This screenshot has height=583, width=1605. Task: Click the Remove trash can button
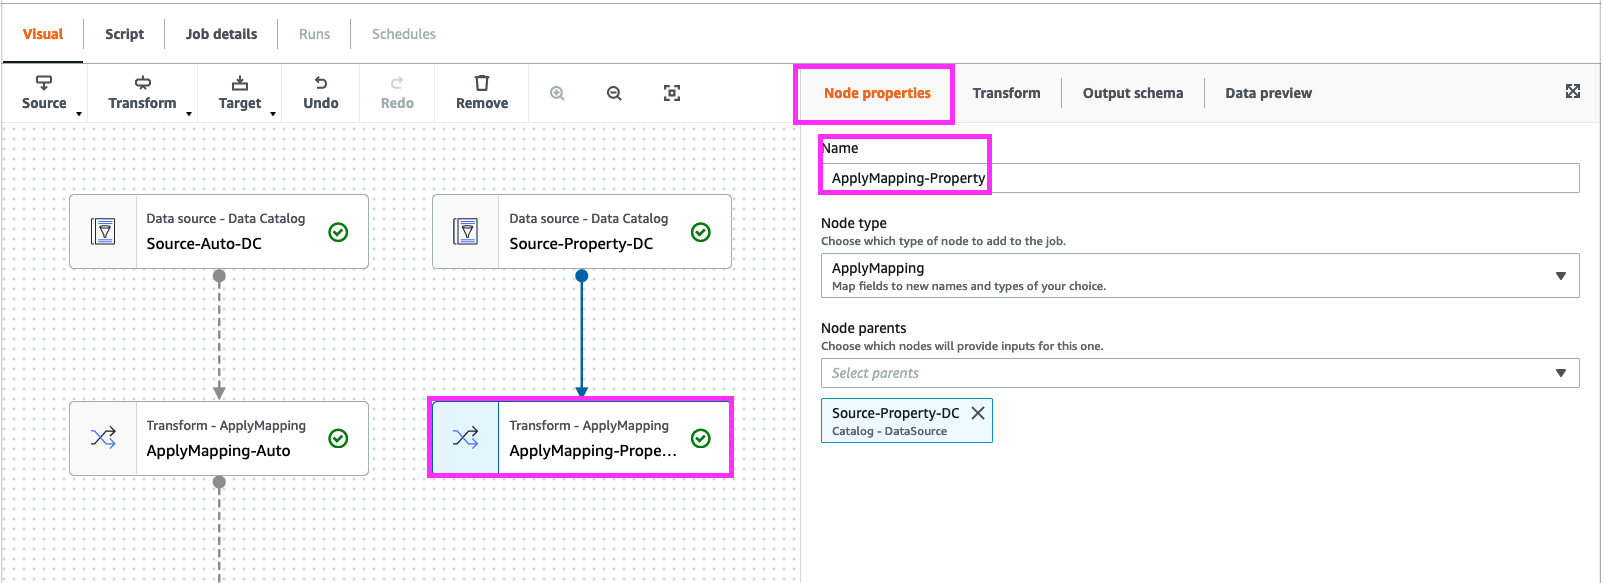tap(481, 92)
